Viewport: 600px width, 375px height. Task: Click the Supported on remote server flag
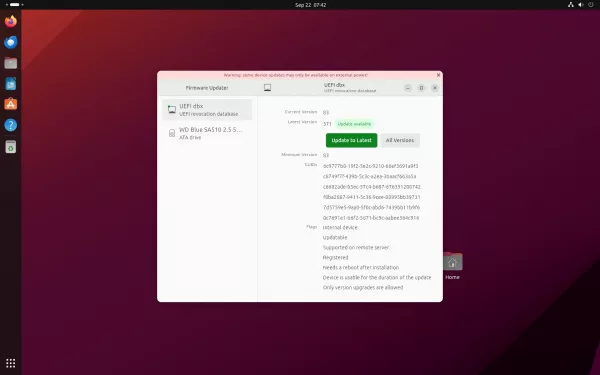(355, 248)
